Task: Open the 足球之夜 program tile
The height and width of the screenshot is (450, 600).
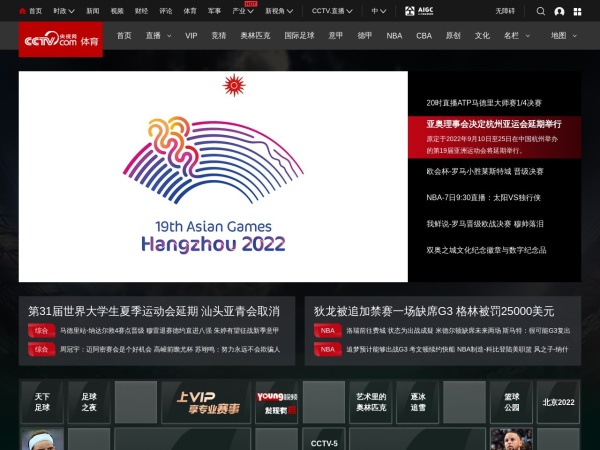Action: coord(89,402)
